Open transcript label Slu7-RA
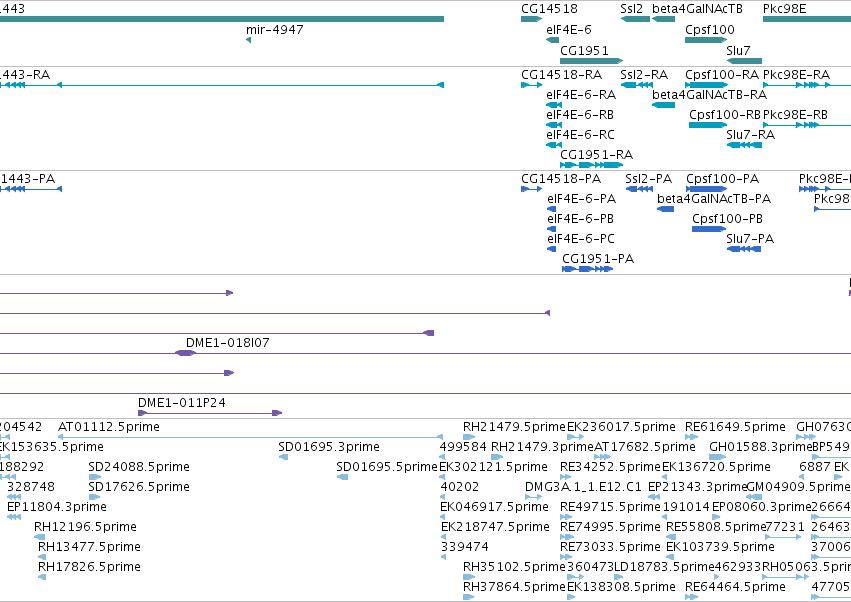The image size is (851, 602). click(x=751, y=135)
